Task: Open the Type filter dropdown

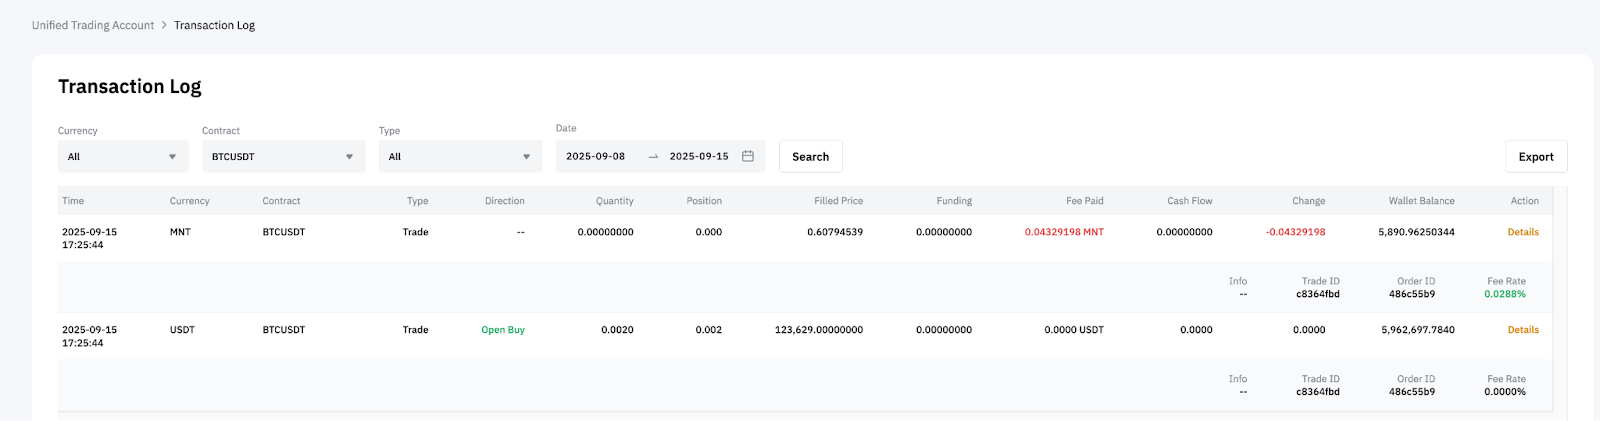Action: coord(460,157)
